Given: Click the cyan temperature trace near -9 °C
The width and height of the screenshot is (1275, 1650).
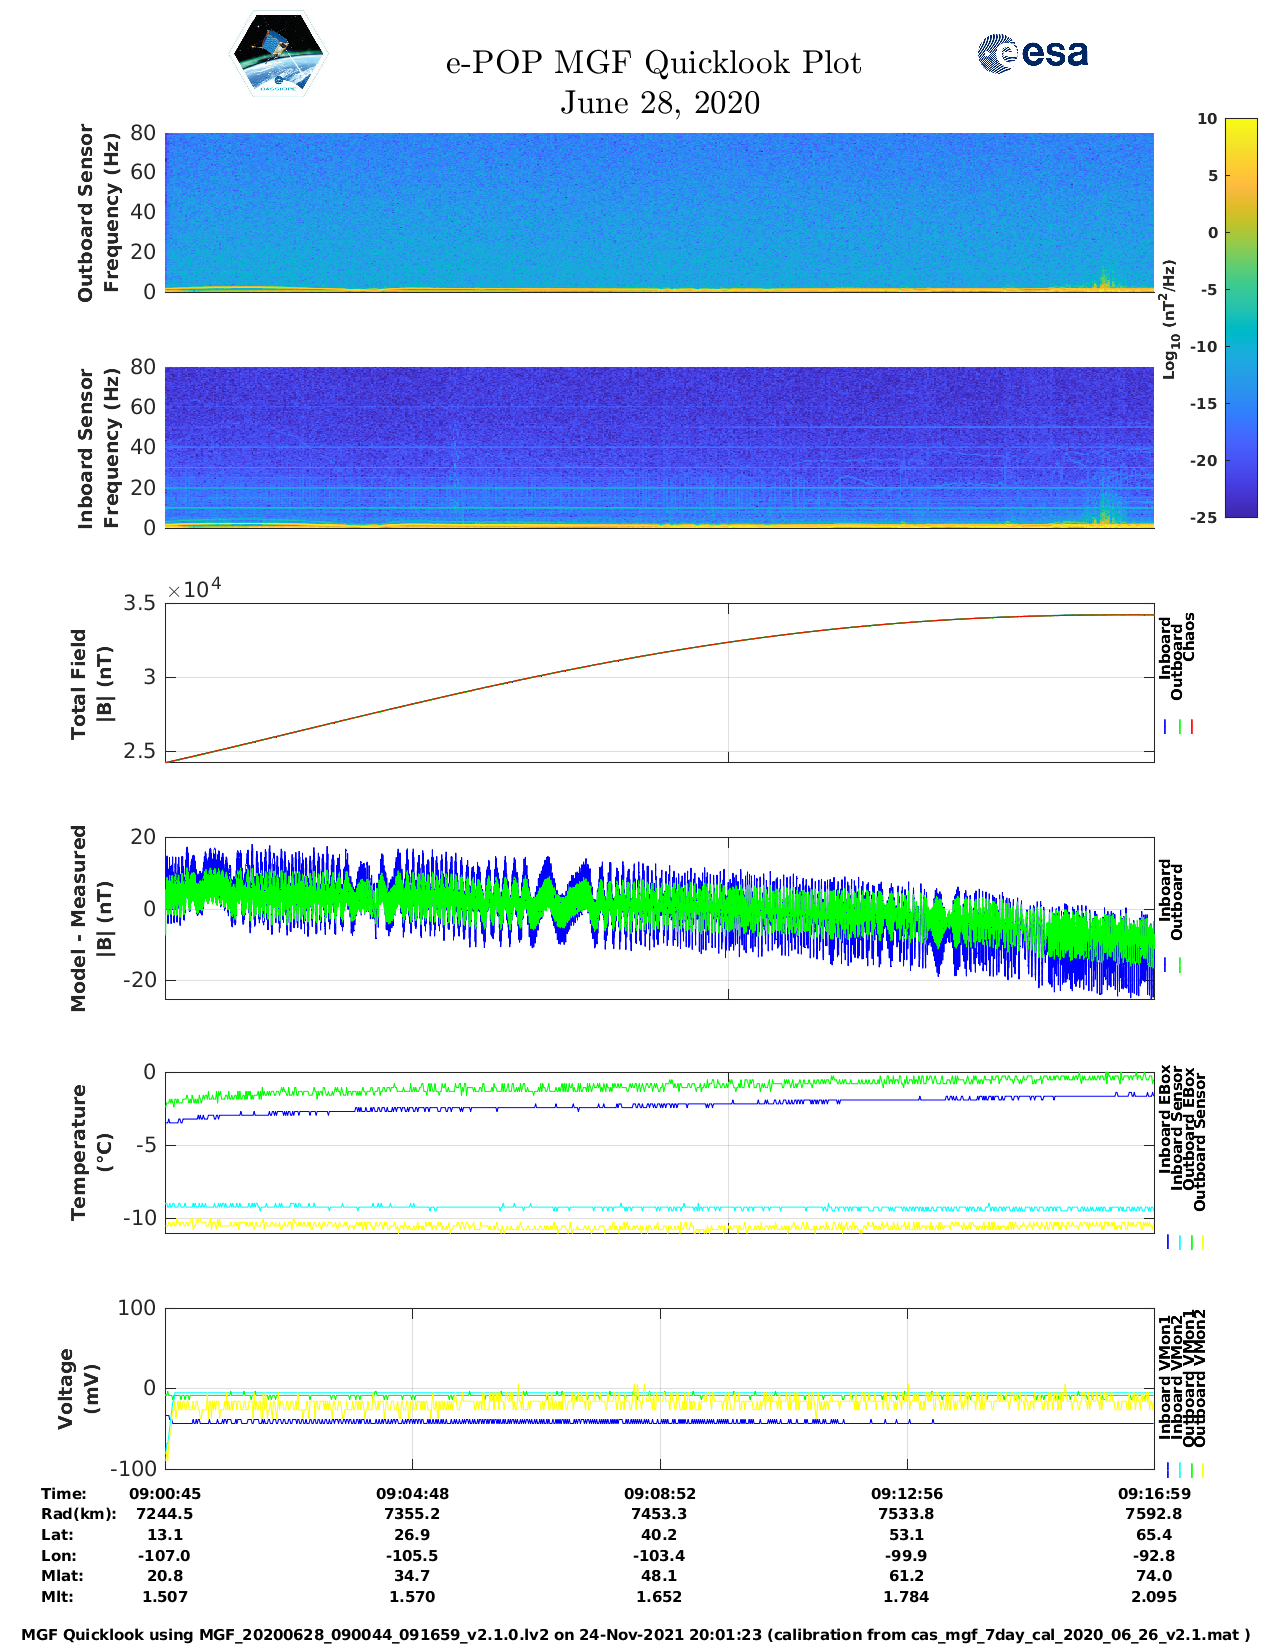Looking at the screenshot, I should [600, 1207].
